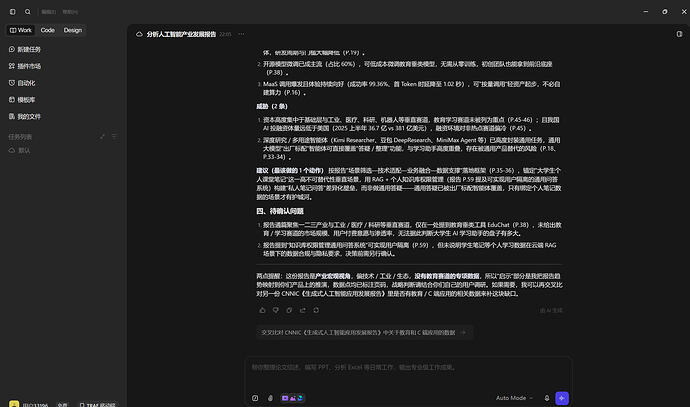690x407 pixels.
Task: Click the microphone voice input icon
Action: pyautogui.click(x=547, y=398)
